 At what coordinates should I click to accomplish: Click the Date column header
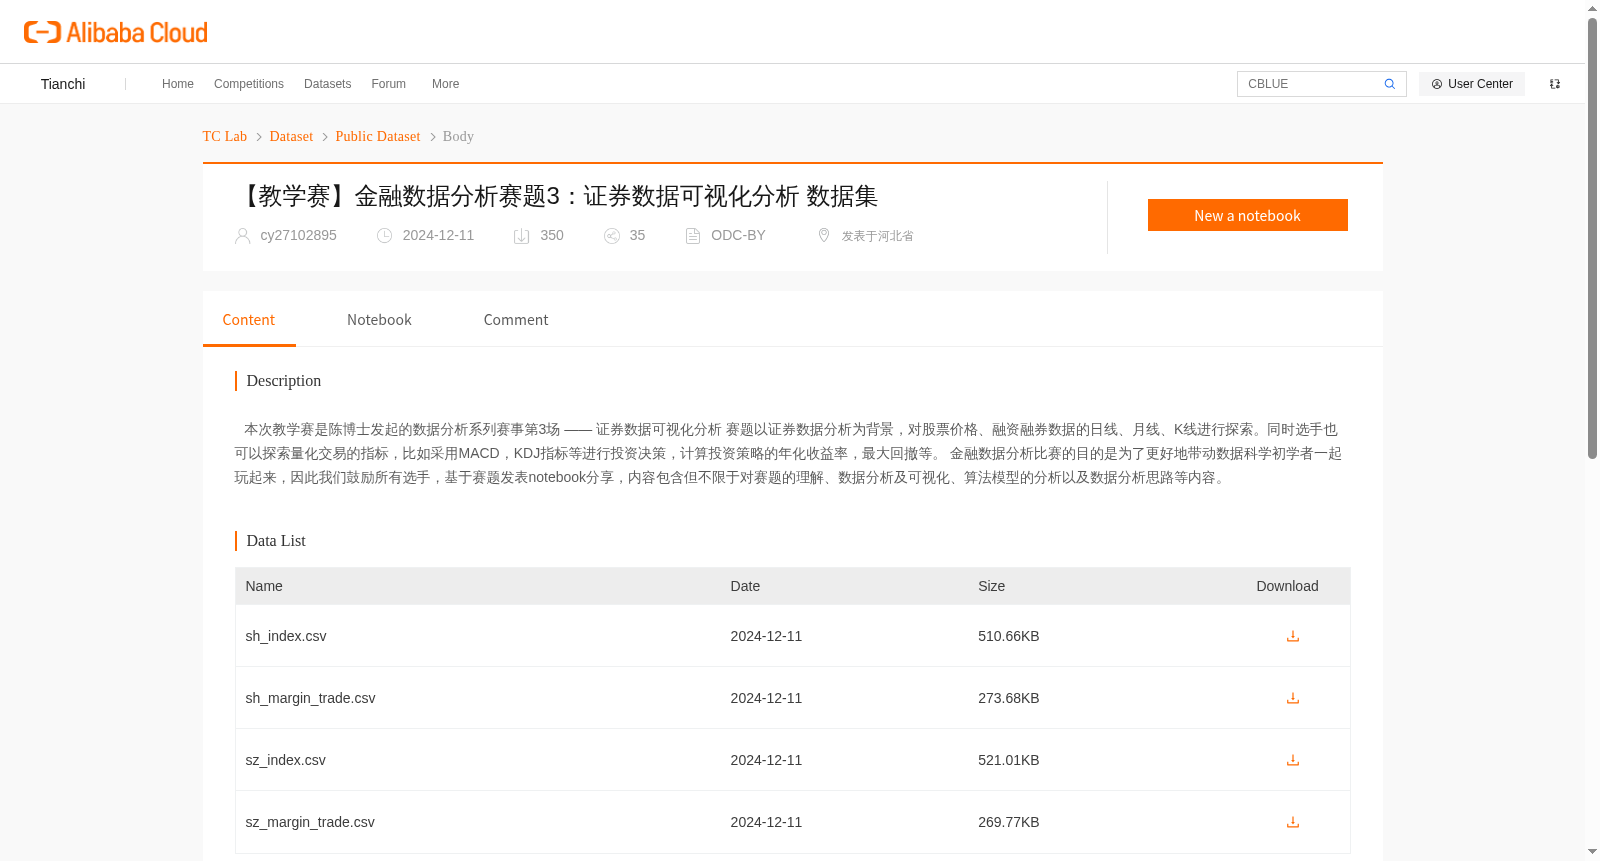[x=745, y=586]
